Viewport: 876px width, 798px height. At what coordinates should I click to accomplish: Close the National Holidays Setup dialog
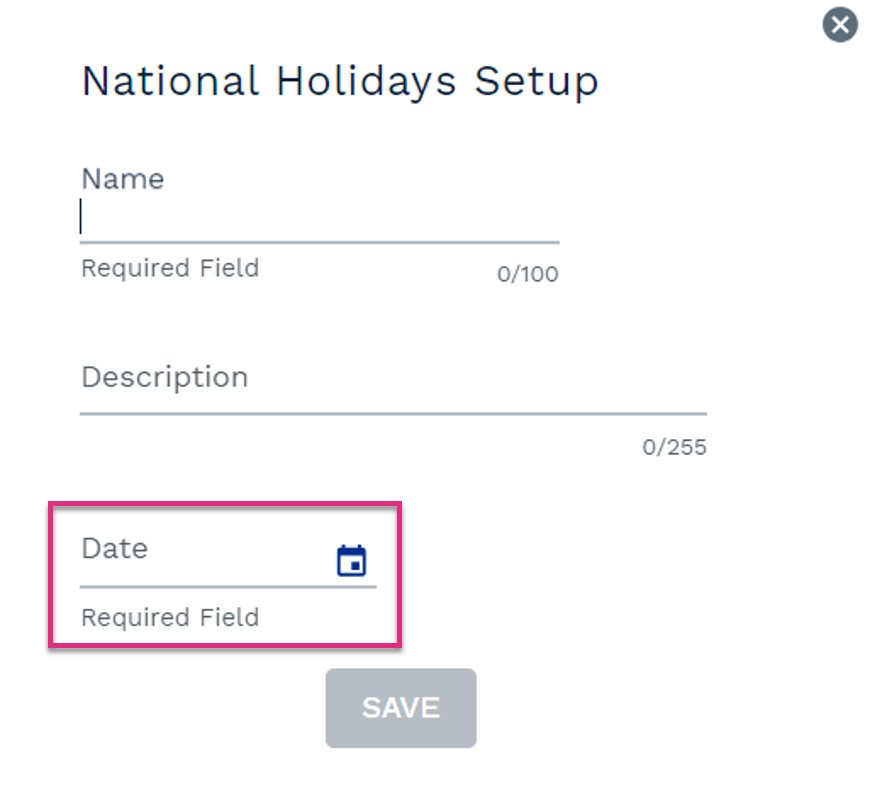840,25
